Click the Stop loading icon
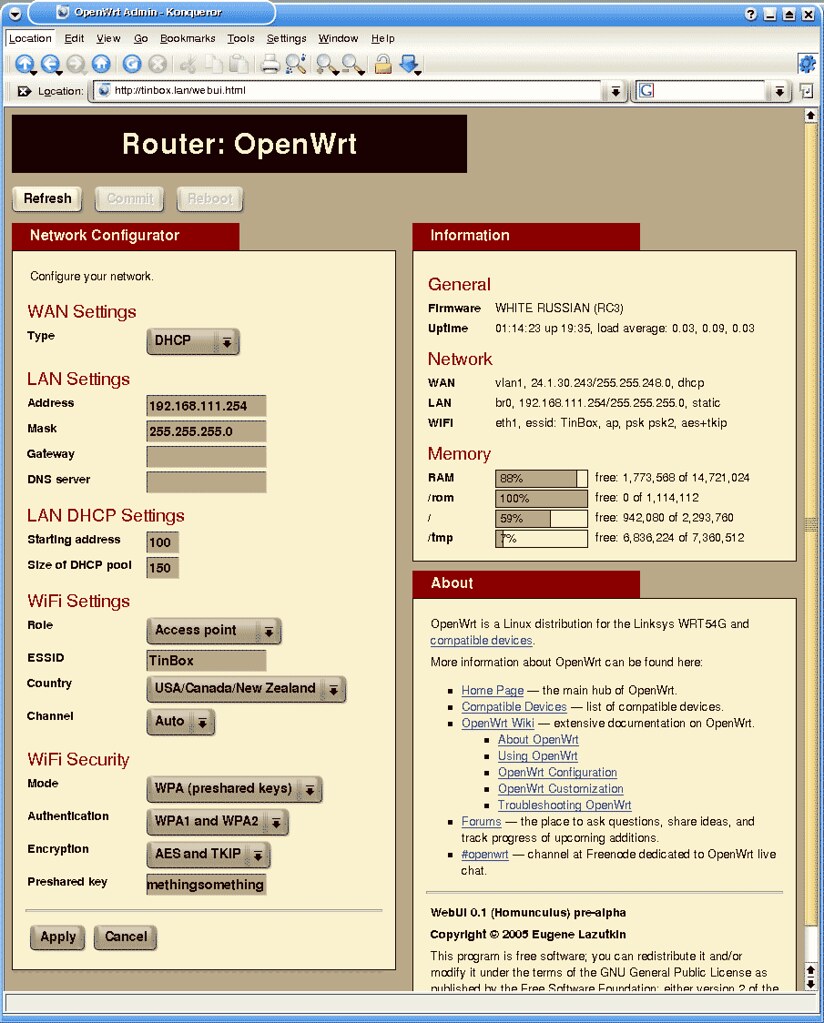 [157, 64]
